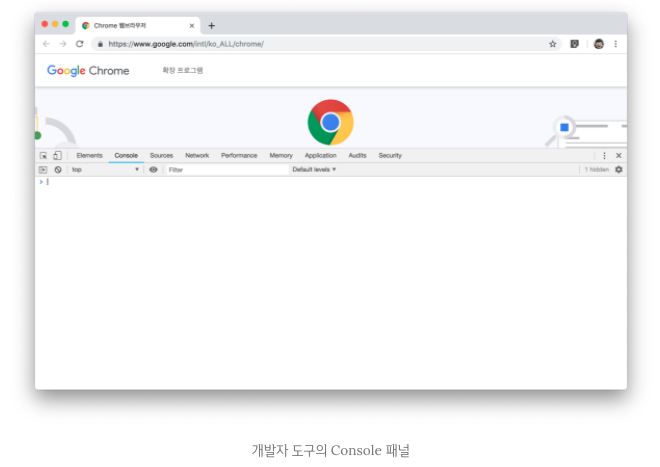The image size is (660, 467).
Task: Switch to the Sources tab
Action: [x=161, y=155]
